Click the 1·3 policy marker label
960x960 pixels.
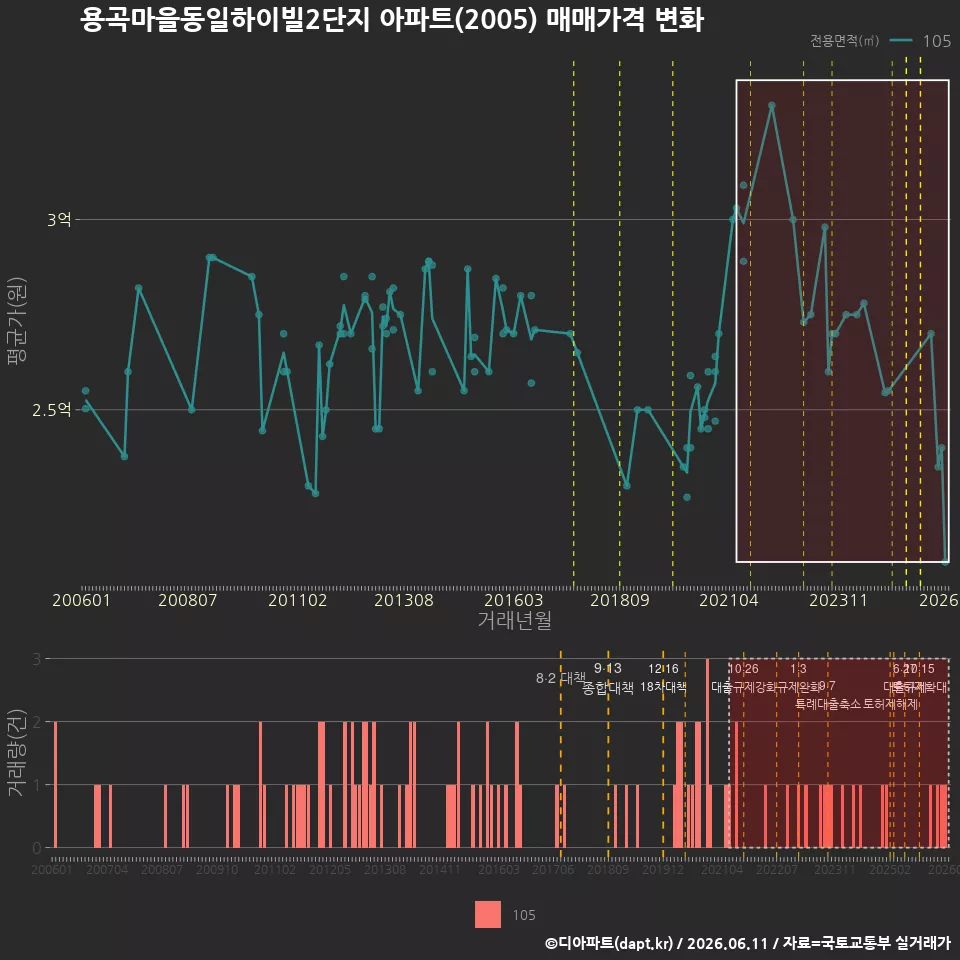point(798,669)
